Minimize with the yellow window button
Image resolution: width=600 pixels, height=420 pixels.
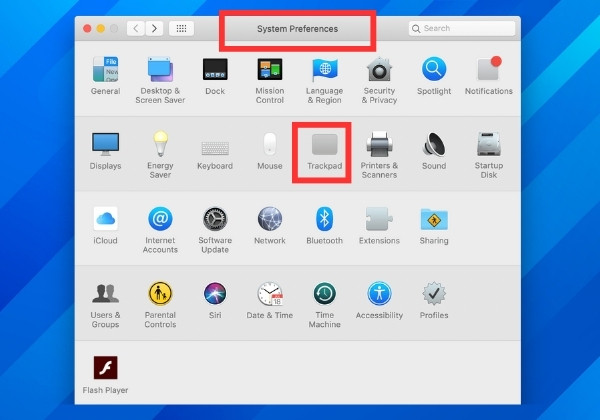[x=101, y=29]
